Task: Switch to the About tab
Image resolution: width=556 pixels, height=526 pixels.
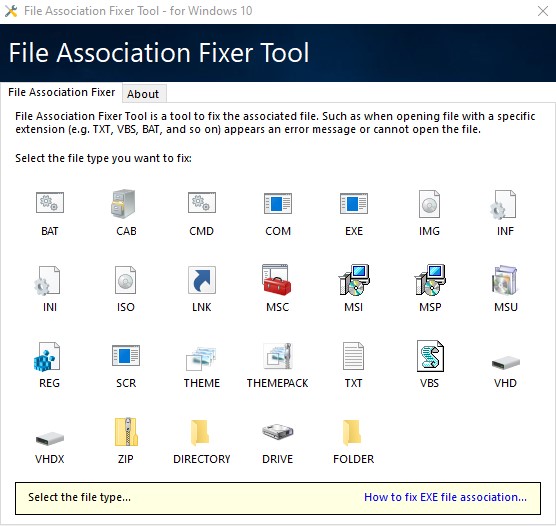Action: click(x=143, y=94)
